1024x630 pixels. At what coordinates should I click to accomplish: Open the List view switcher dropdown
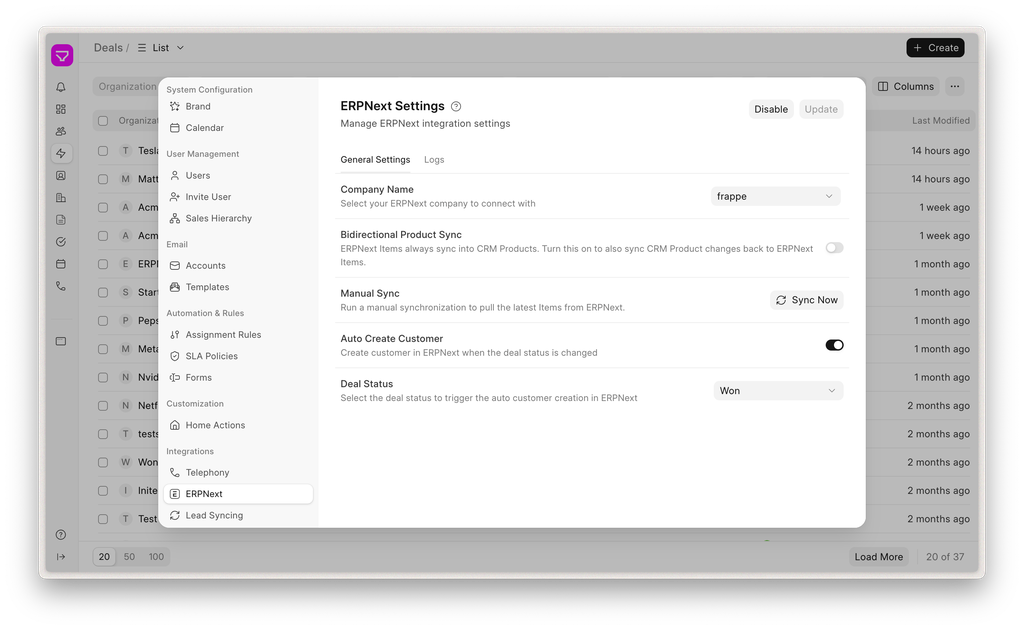161,48
